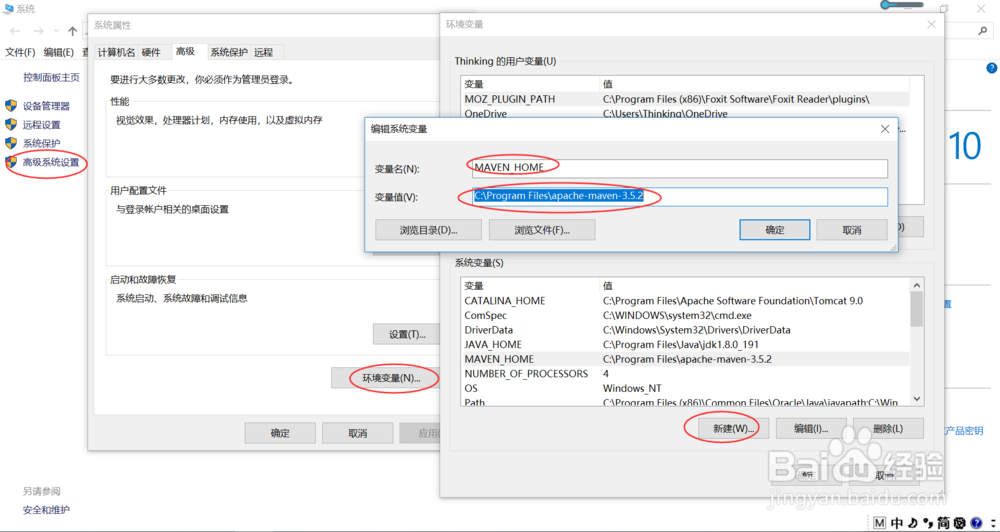Screen dimensions: 1000x532
Task: Click the up arrow navigation button
Action: coord(72,31)
